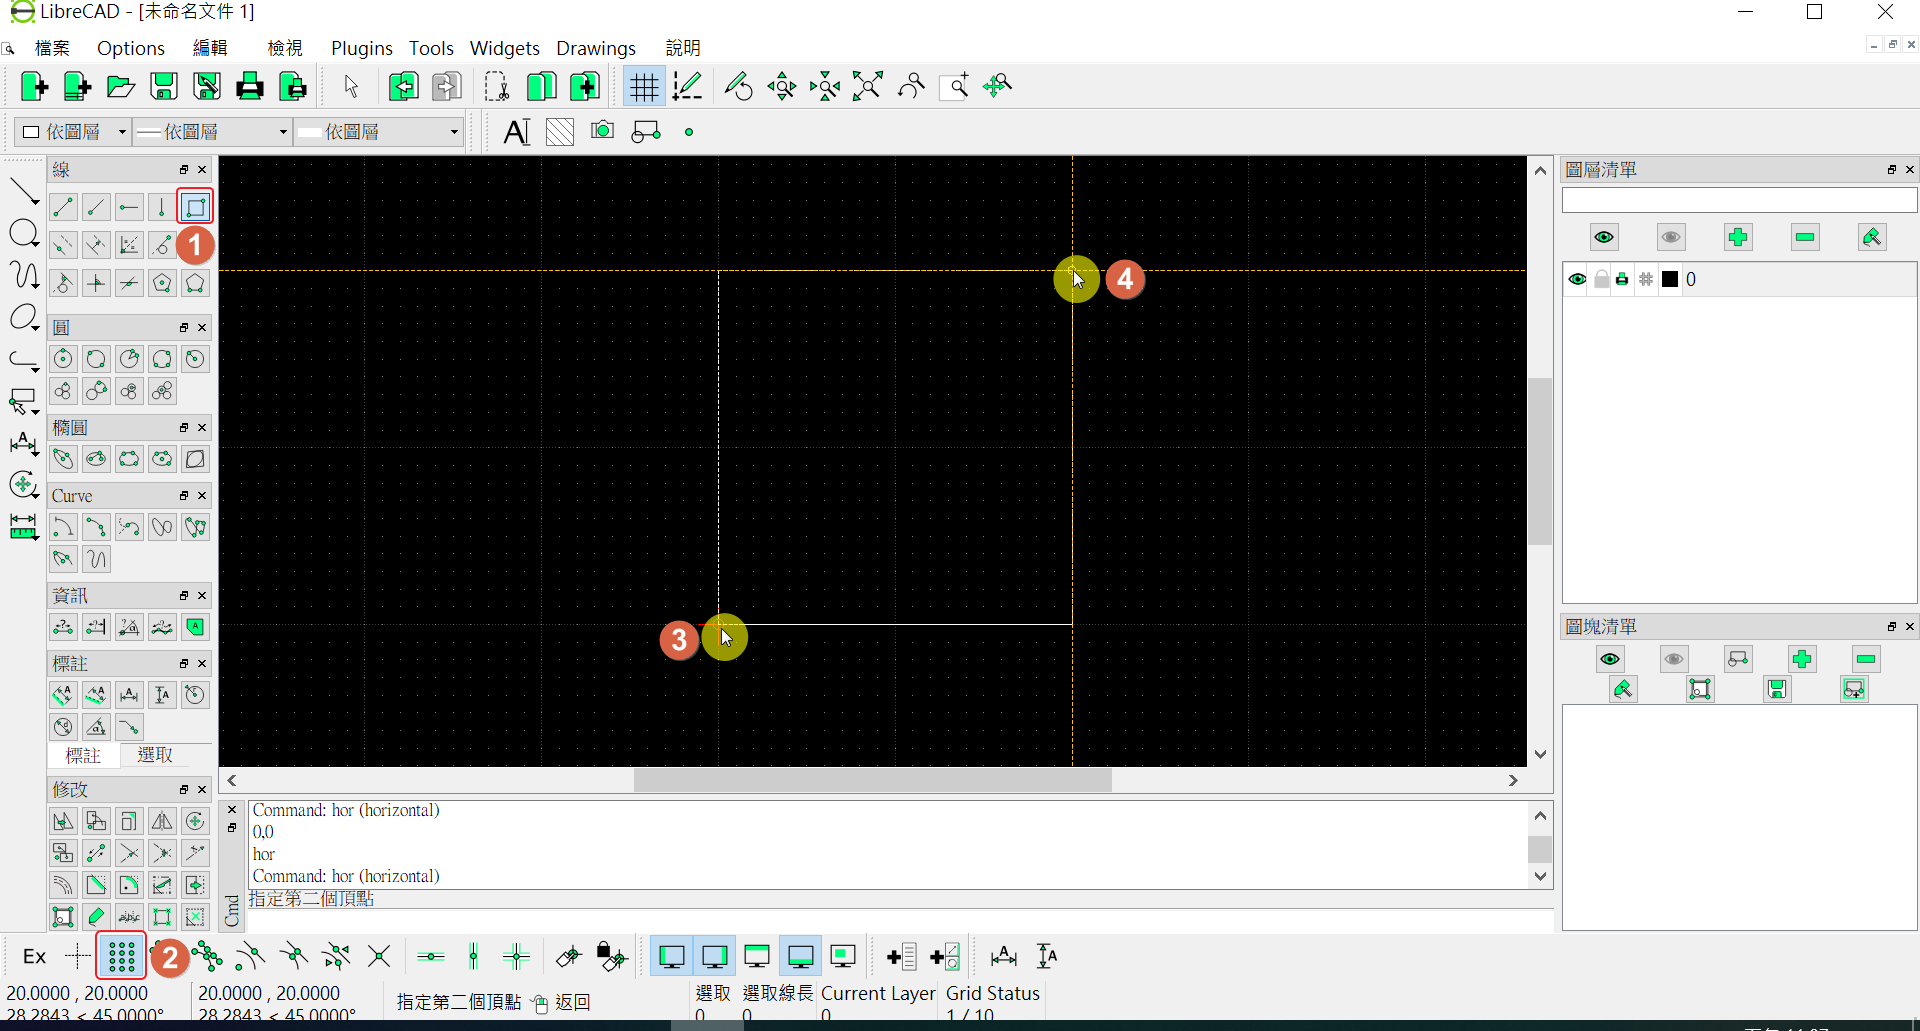Open the Plugins menu
Viewport: 1920px width, 1031px height.
click(362, 48)
